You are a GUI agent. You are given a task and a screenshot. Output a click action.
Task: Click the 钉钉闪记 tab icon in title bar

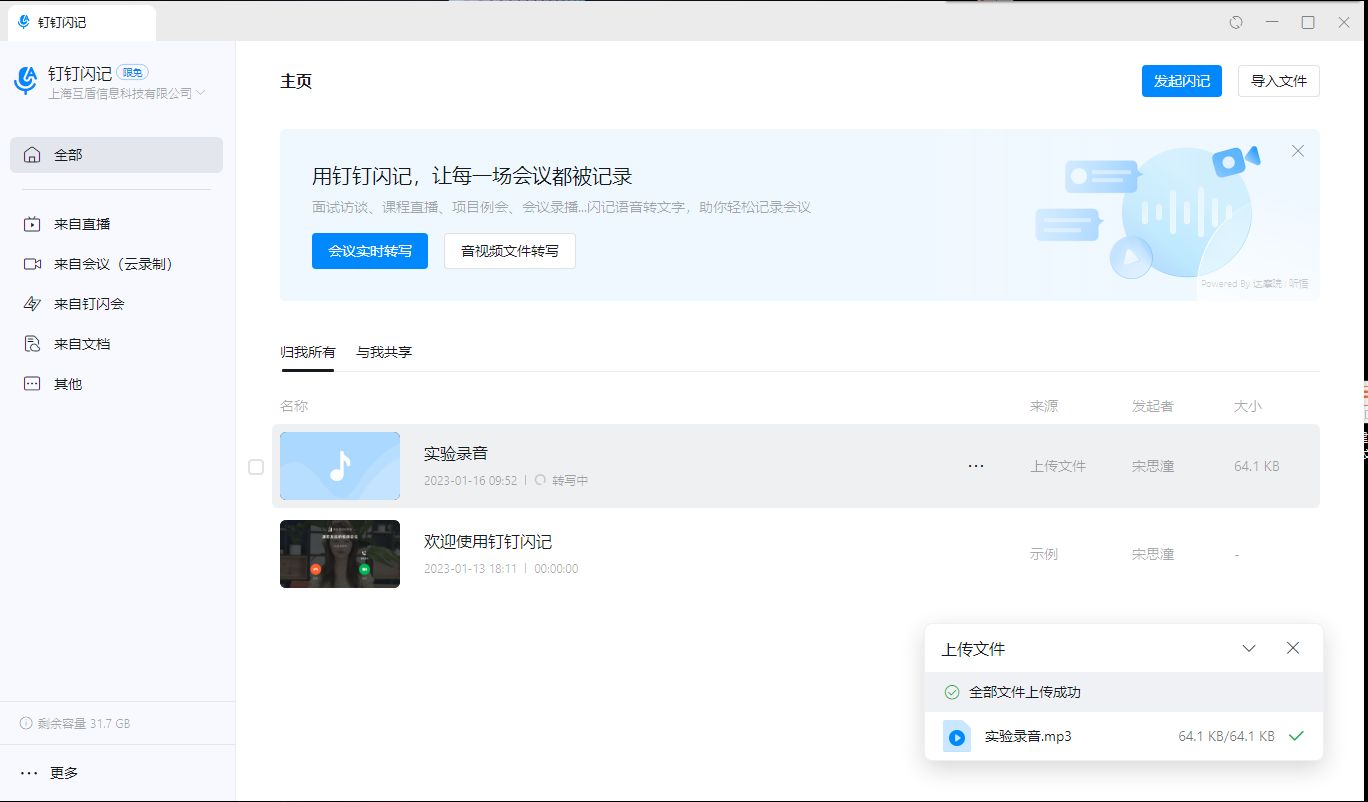(x=24, y=22)
